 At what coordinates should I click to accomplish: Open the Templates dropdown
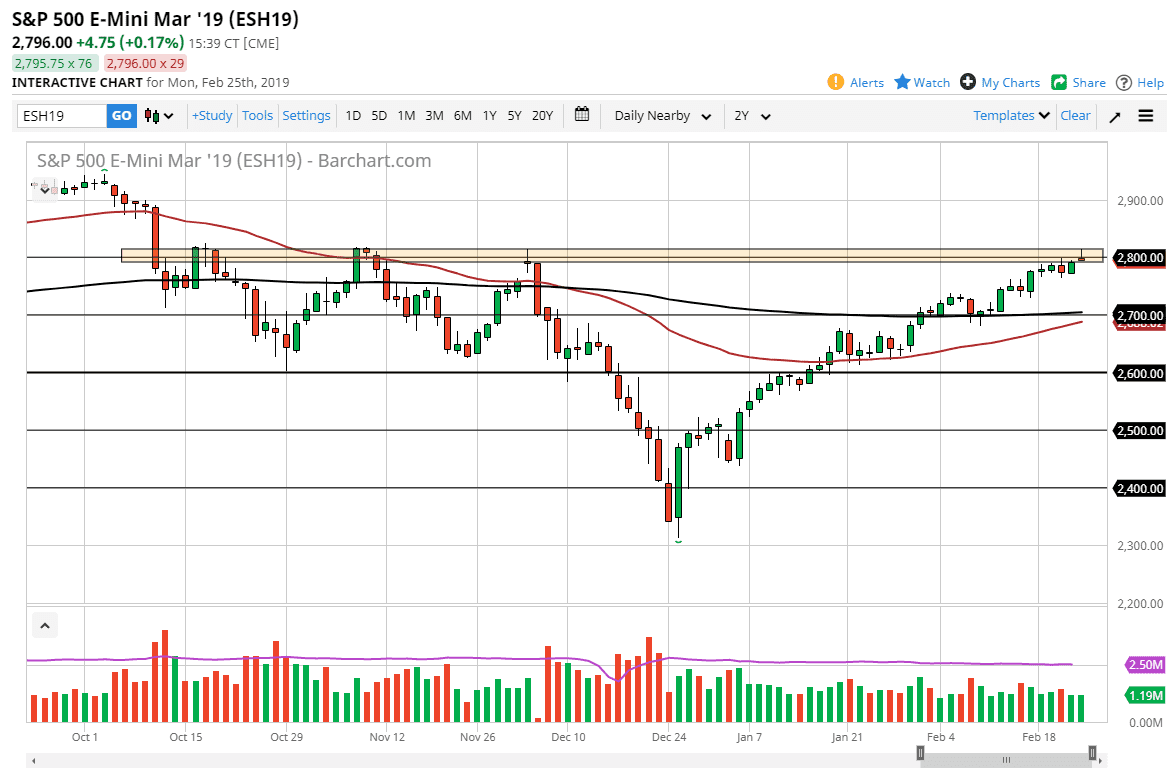(1010, 116)
